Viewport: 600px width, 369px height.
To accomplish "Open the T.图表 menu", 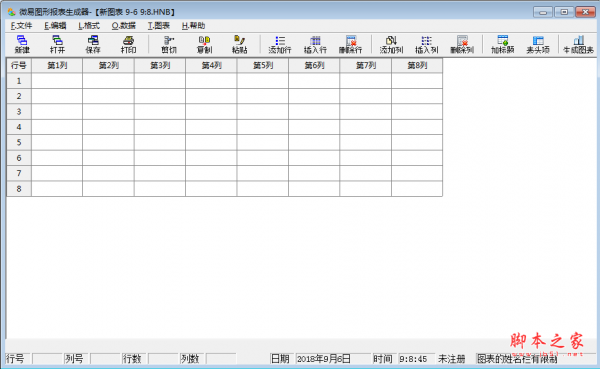I will tap(159, 26).
